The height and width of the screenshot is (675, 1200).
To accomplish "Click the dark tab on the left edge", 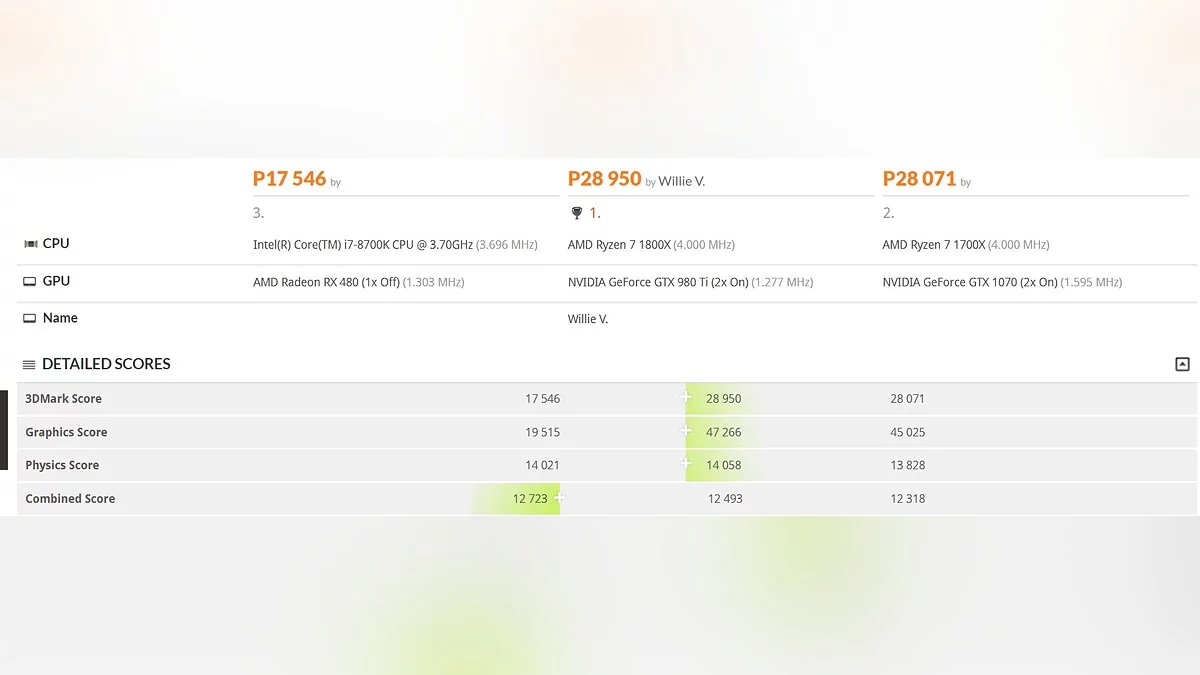I will click(3, 430).
